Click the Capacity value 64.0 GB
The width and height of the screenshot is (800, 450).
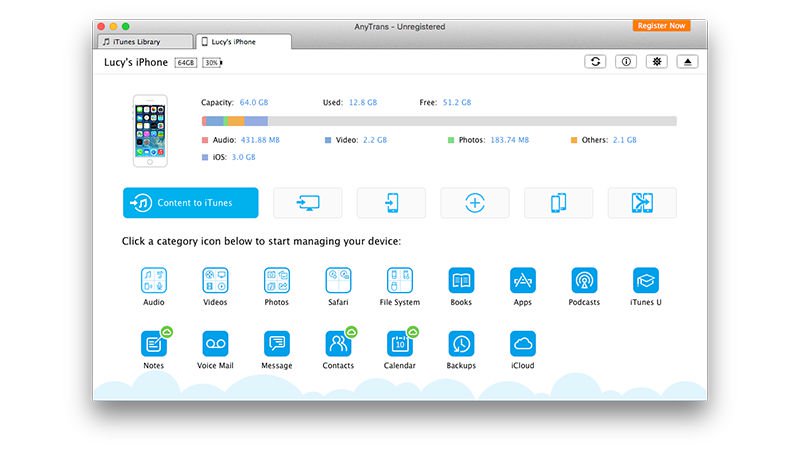point(254,103)
